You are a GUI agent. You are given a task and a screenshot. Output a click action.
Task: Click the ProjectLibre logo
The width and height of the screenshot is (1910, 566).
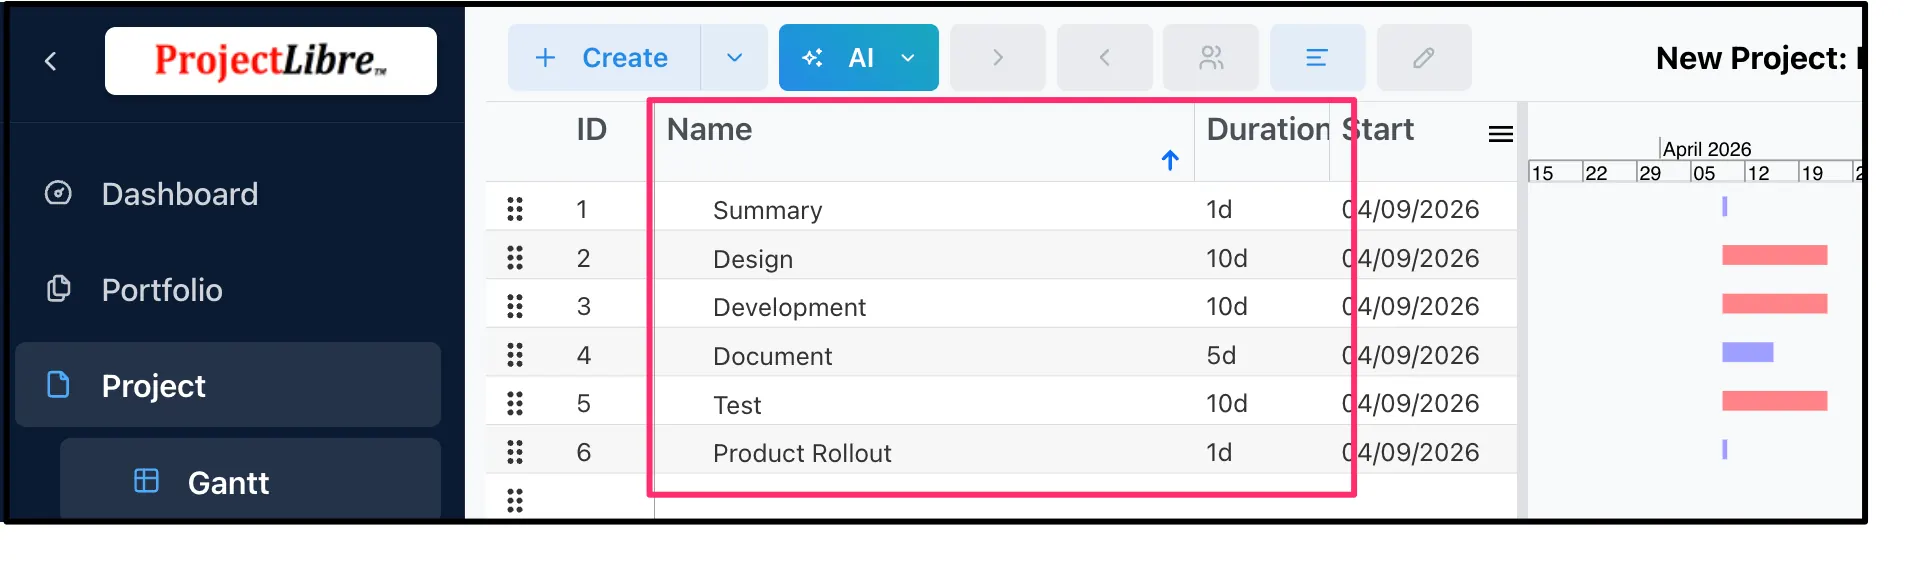[x=271, y=61]
